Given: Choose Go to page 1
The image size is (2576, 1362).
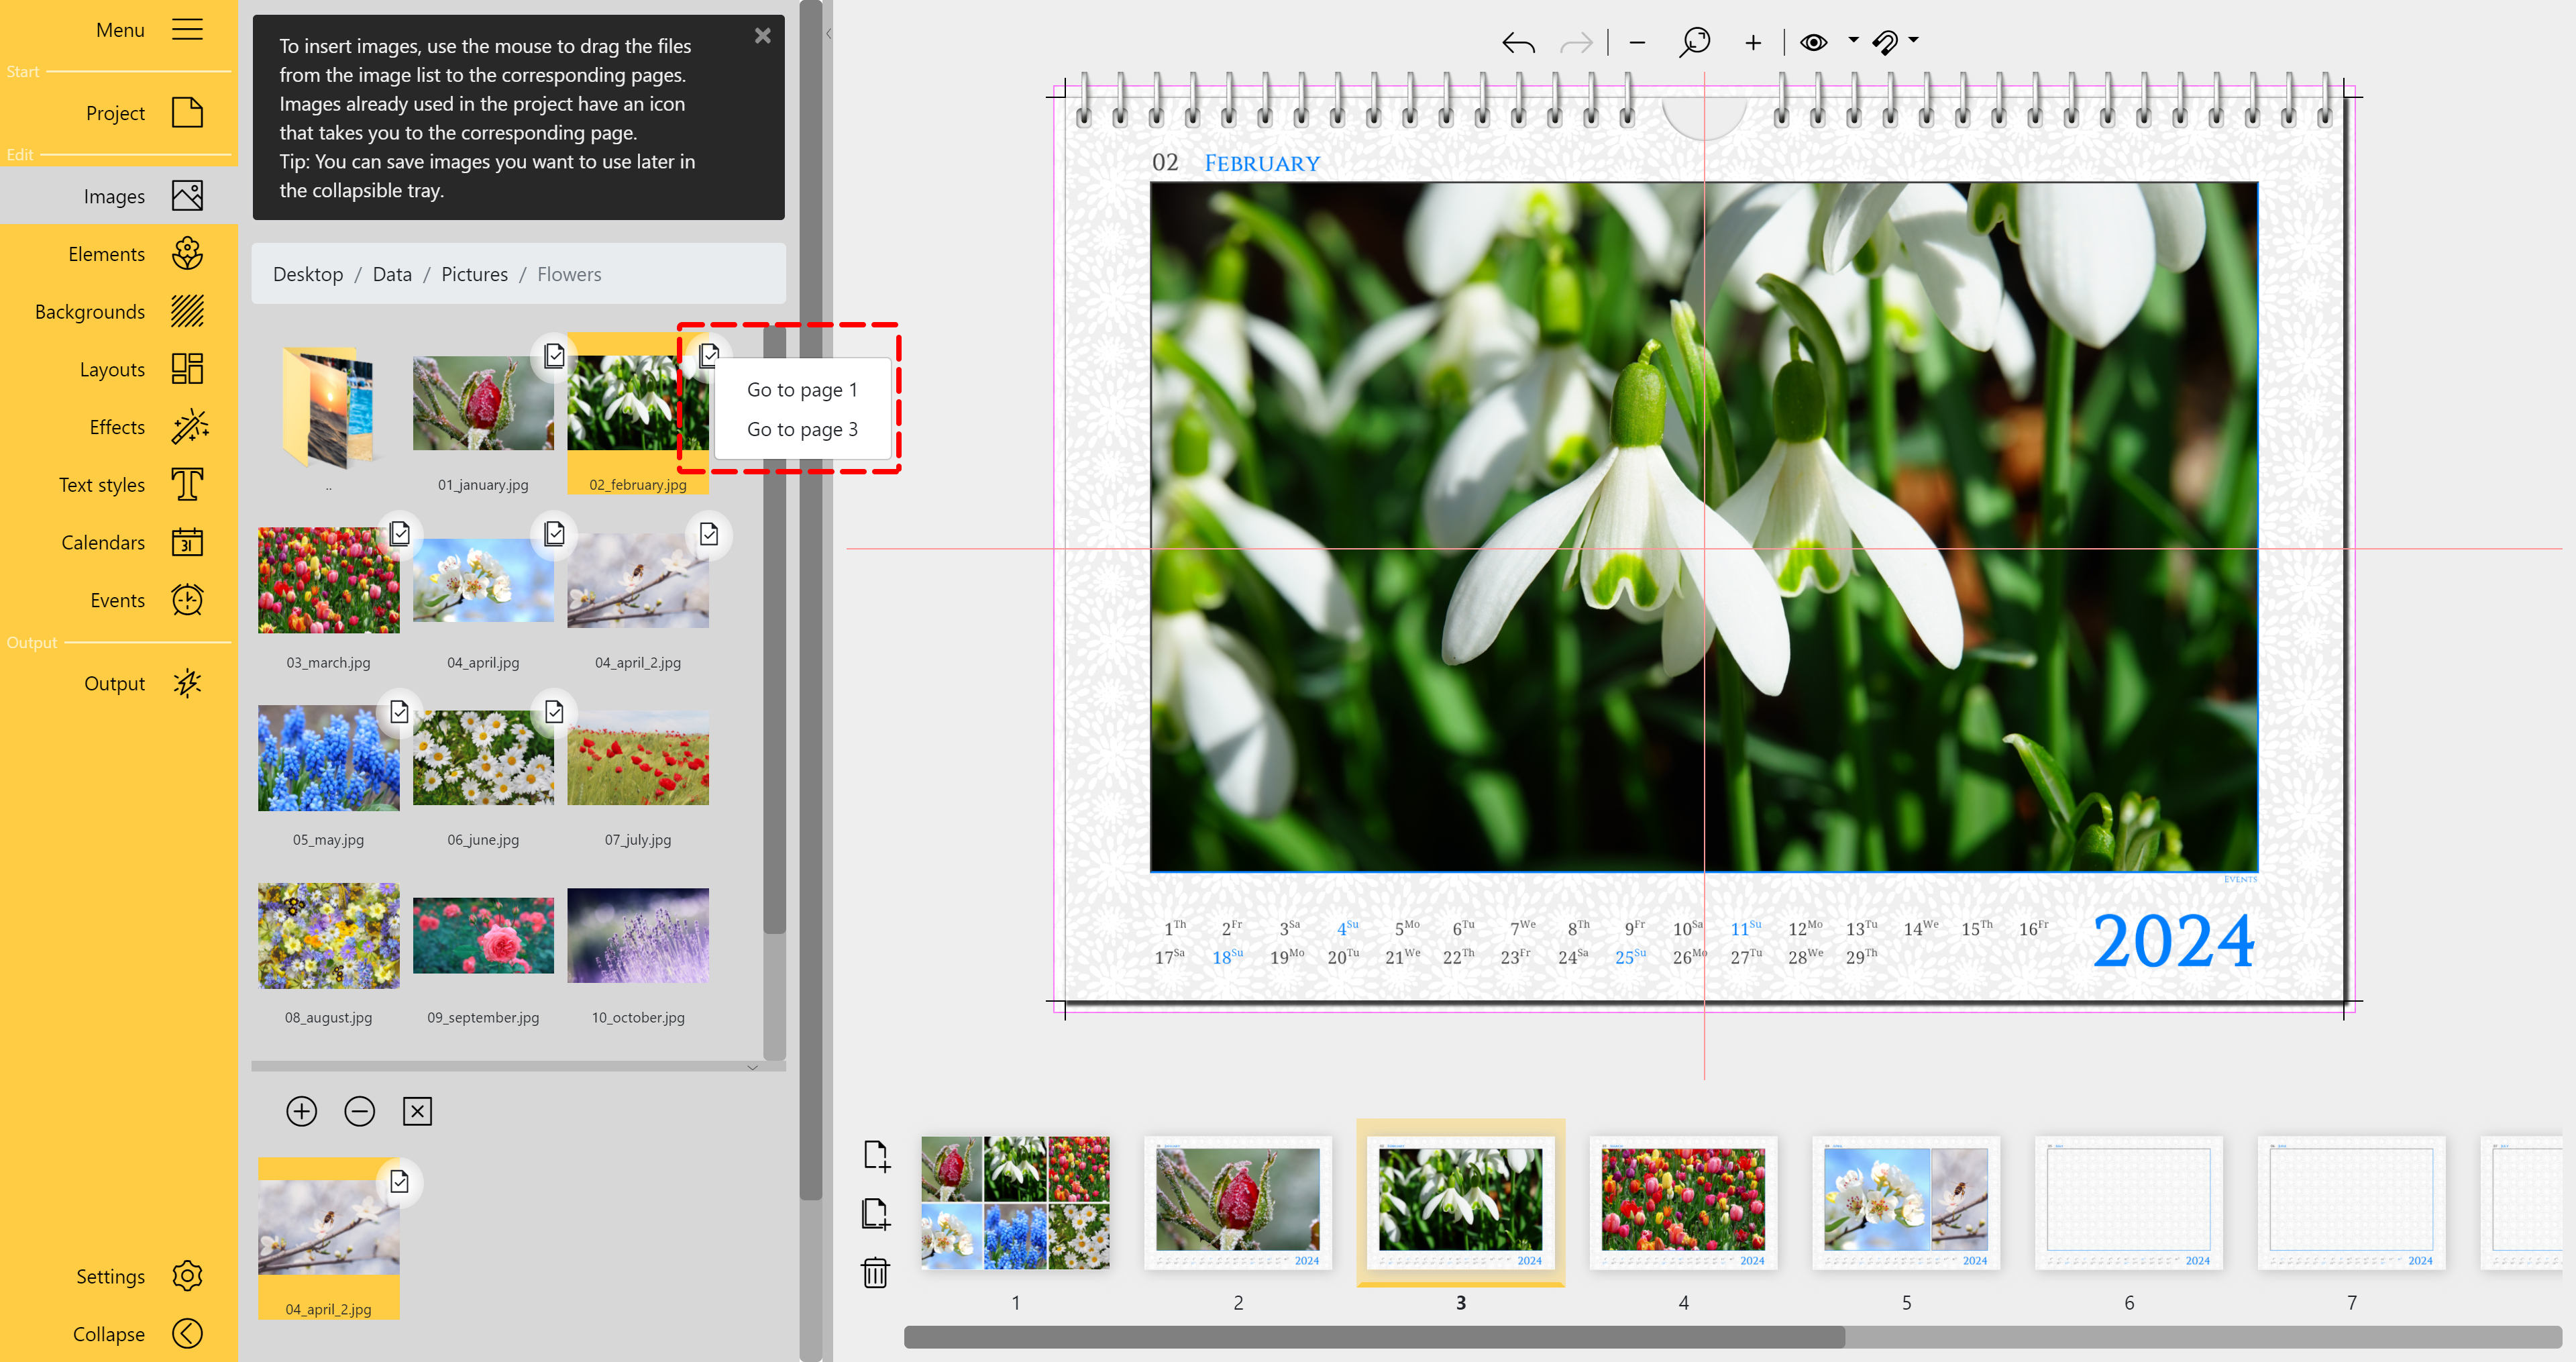Looking at the screenshot, I should 801,390.
